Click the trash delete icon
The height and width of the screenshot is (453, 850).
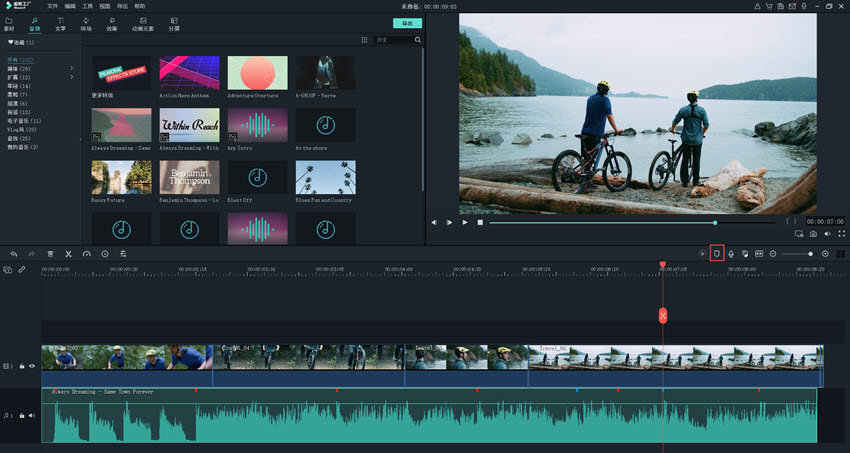tap(50, 254)
